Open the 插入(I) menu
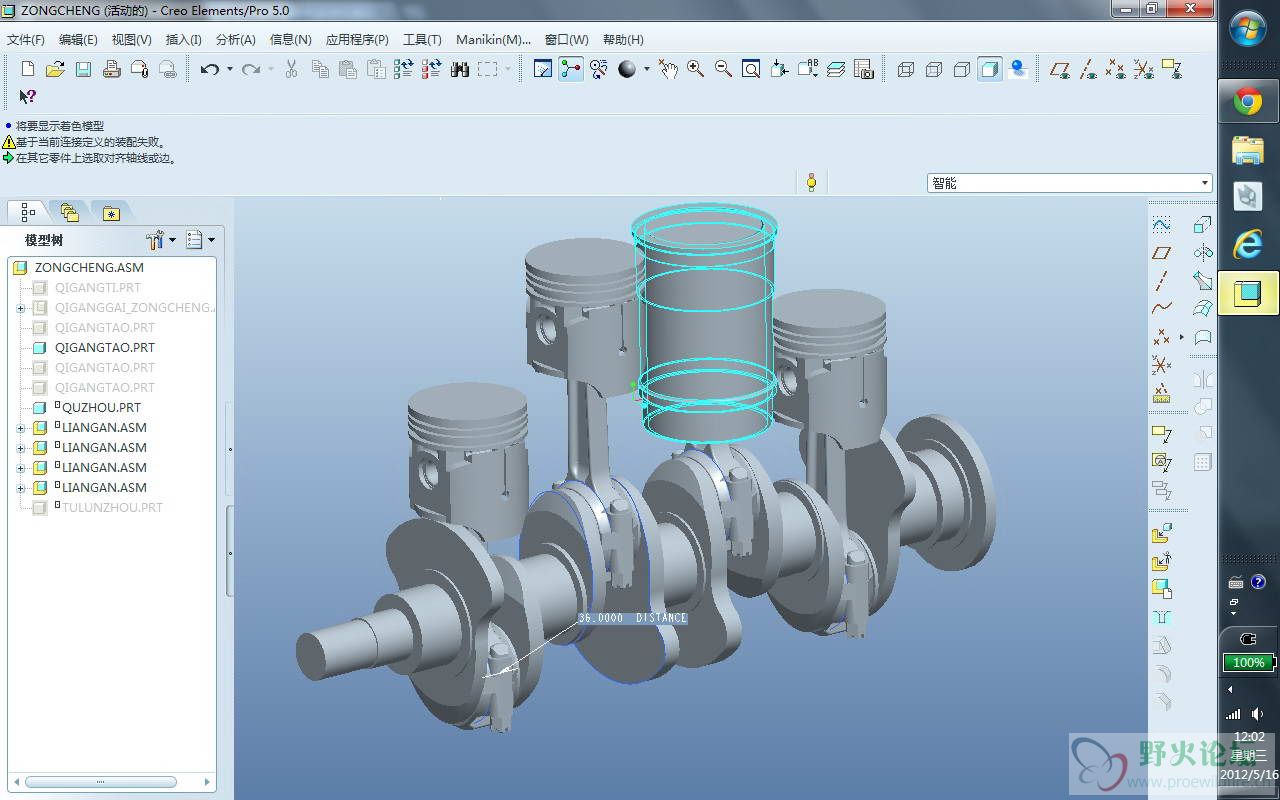The height and width of the screenshot is (800, 1280). pyautogui.click(x=184, y=40)
